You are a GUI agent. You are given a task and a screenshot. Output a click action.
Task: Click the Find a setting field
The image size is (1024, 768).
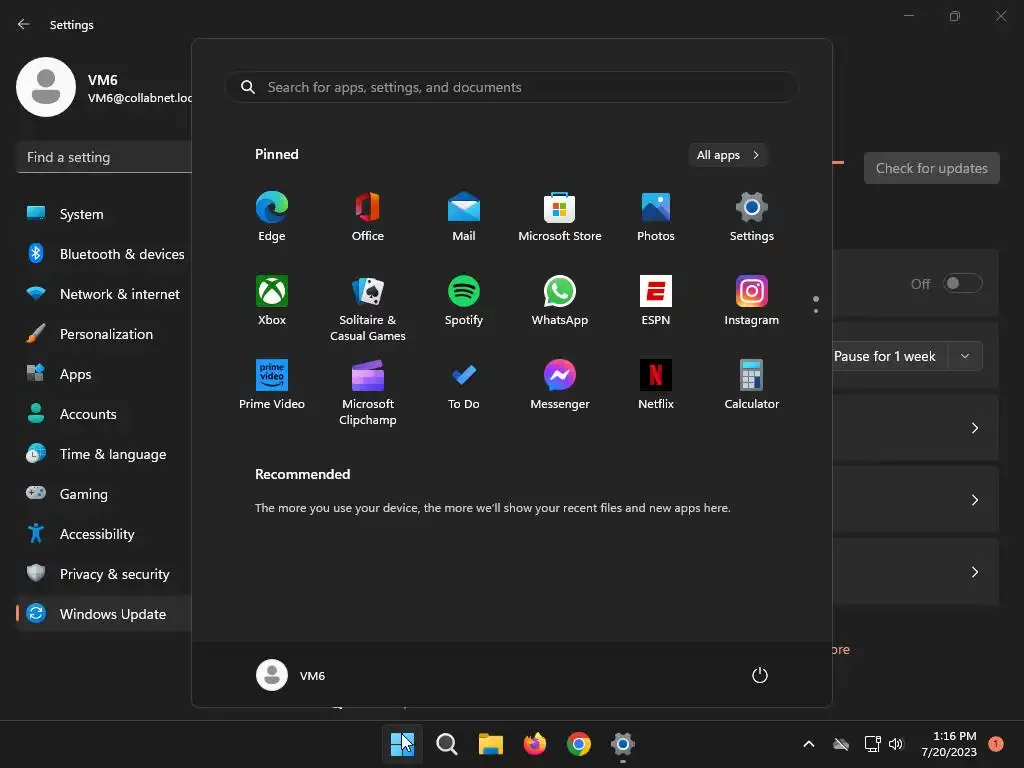(104, 157)
